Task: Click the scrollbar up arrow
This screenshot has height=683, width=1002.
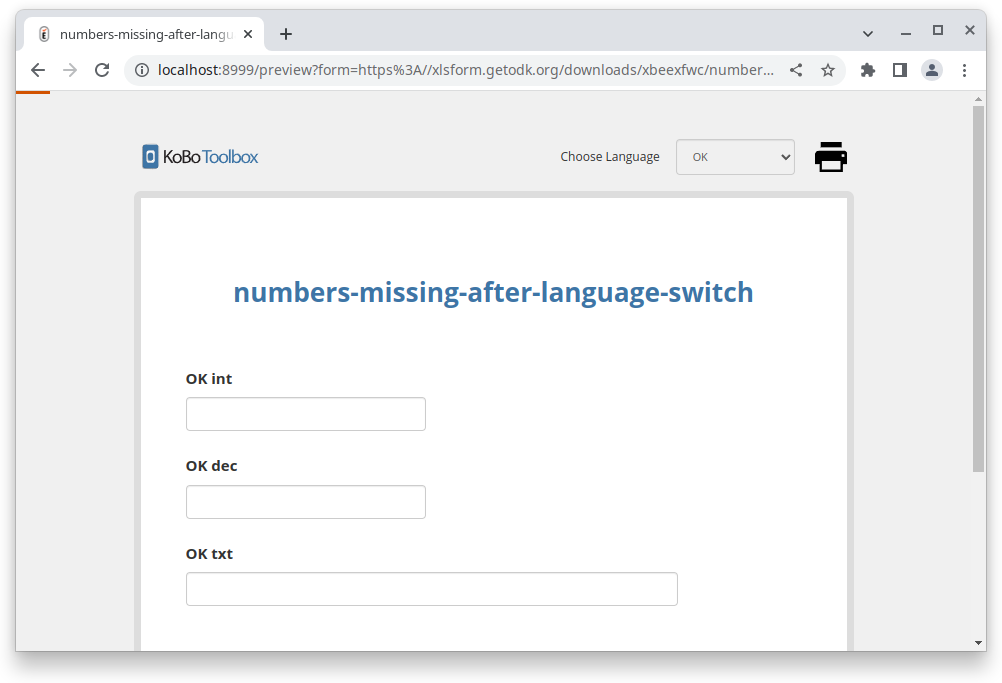Action: (978, 99)
